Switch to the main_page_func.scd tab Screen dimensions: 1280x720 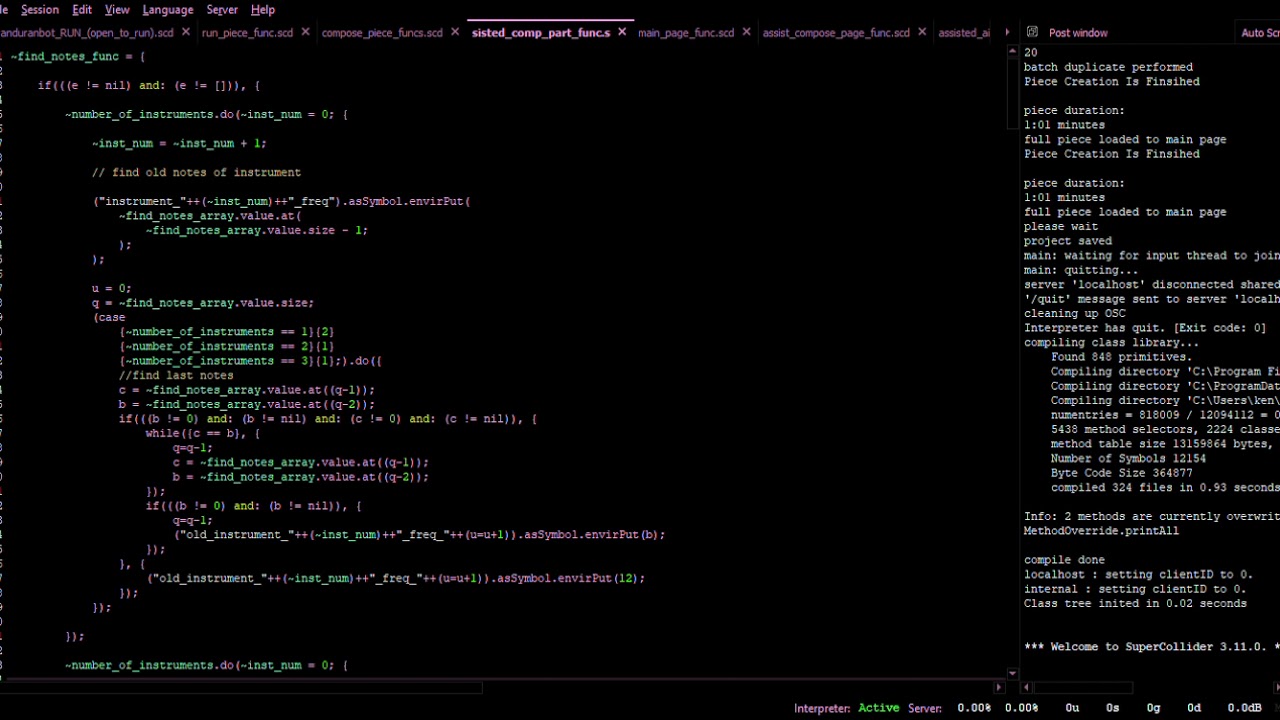click(686, 32)
